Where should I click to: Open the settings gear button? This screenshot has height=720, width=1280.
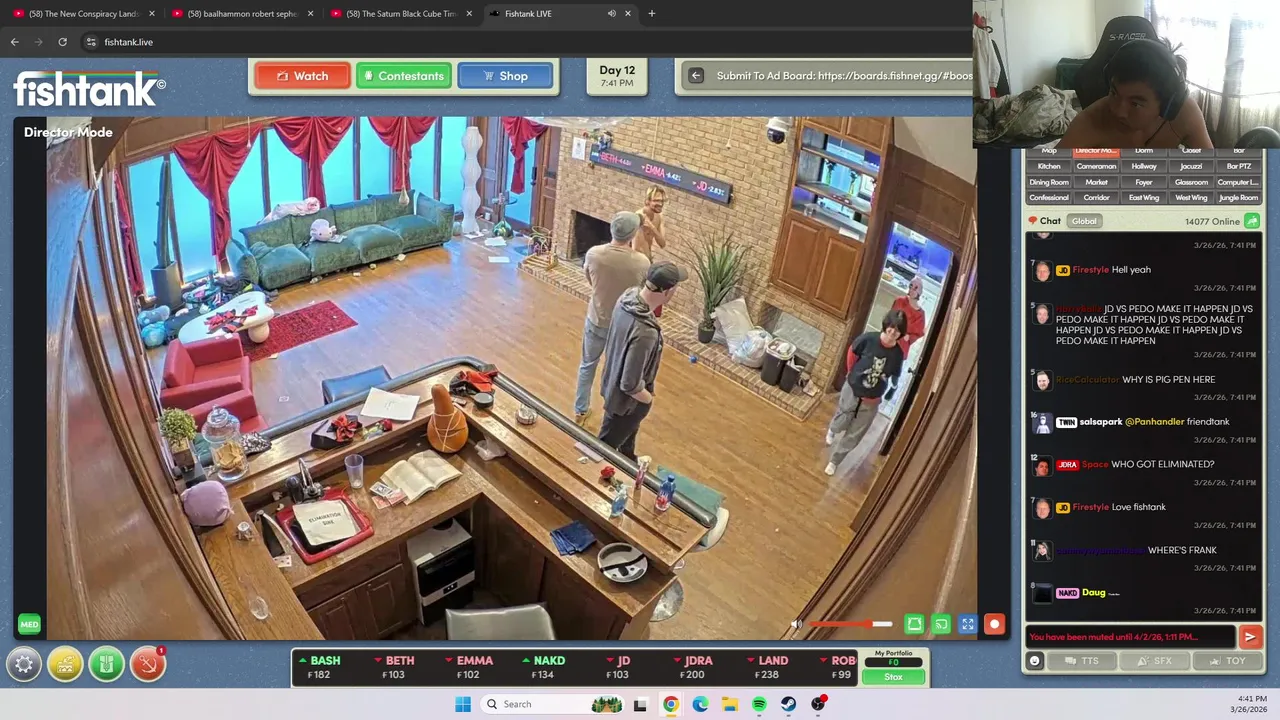tap(24, 664)
